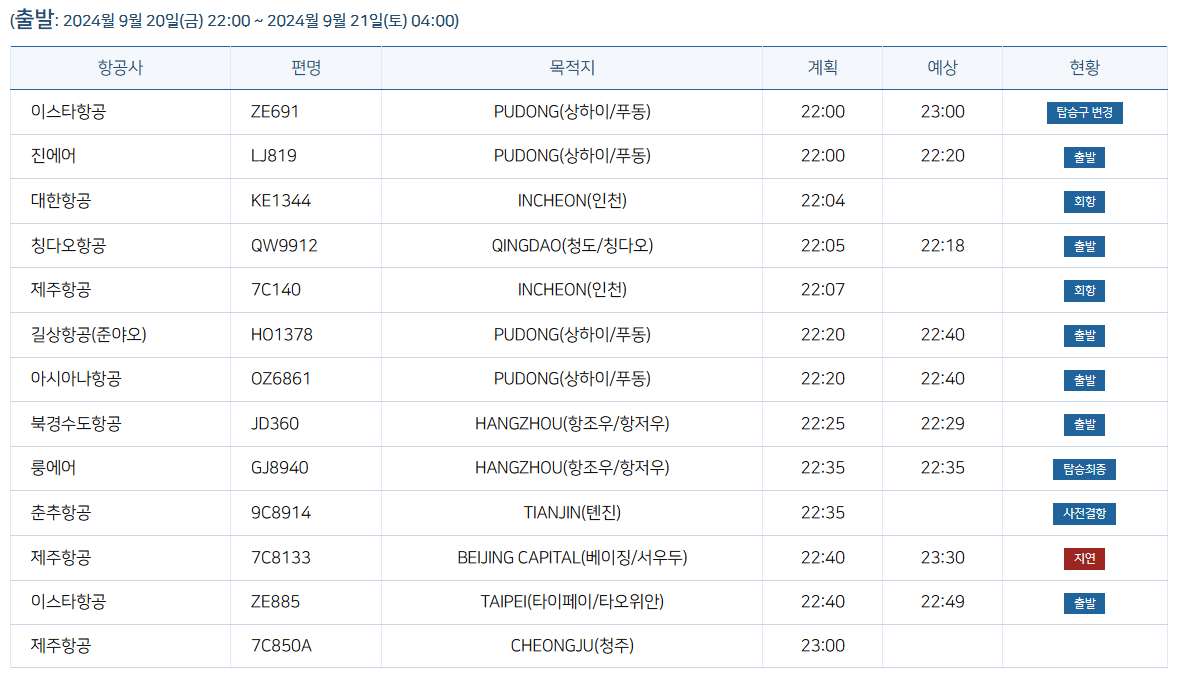
Task: Select flight number GJ8940
Action: pos(280,468)
